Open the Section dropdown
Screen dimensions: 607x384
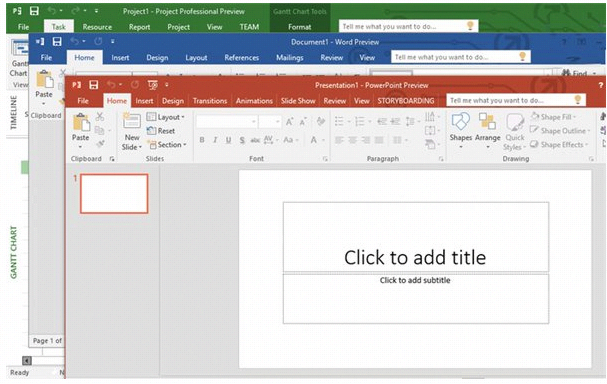click(167, 145)
